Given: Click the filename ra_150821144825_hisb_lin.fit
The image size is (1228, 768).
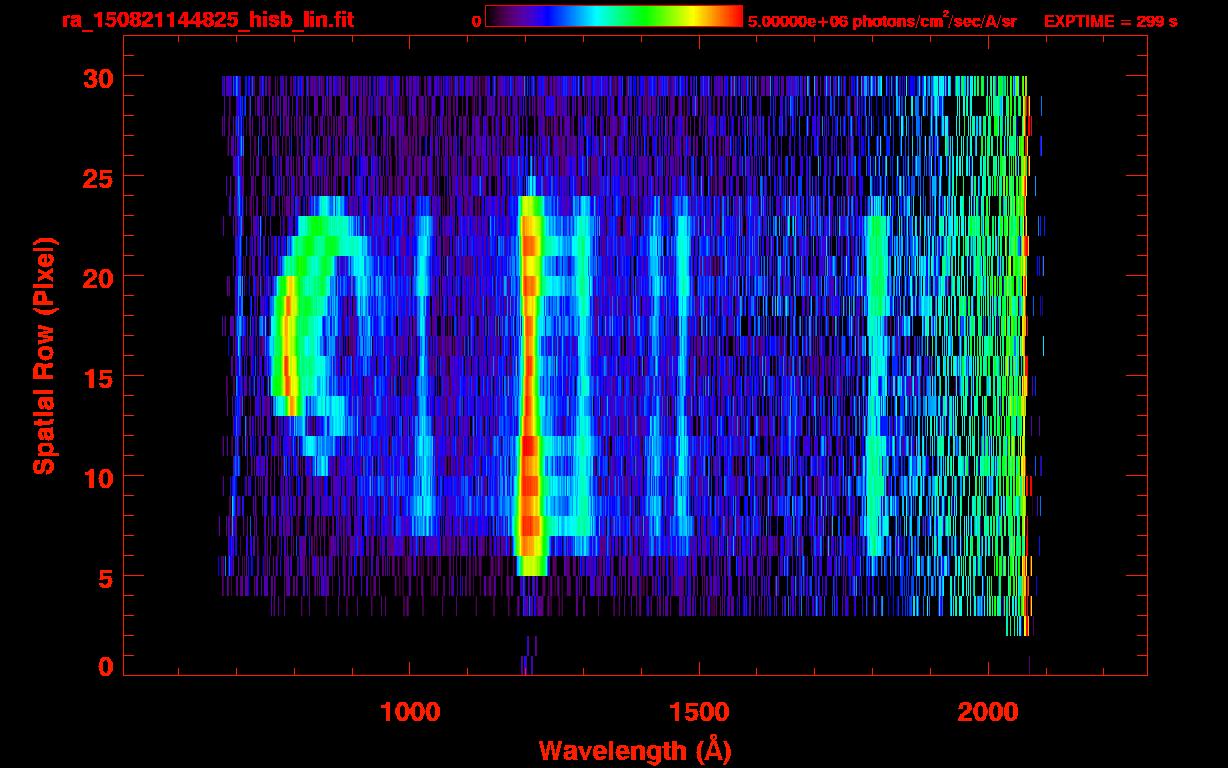Looking at the screenshot, I should pos(207,20).
